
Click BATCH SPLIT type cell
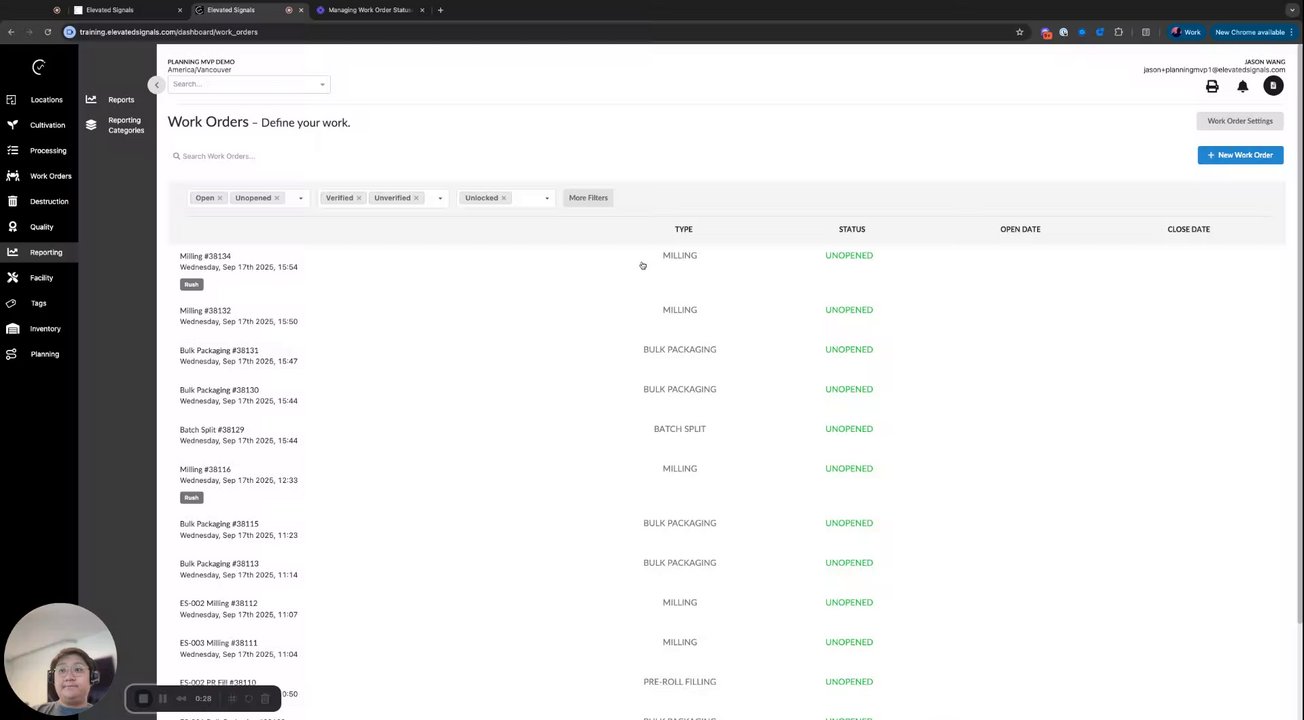click(x=680, y=429)
